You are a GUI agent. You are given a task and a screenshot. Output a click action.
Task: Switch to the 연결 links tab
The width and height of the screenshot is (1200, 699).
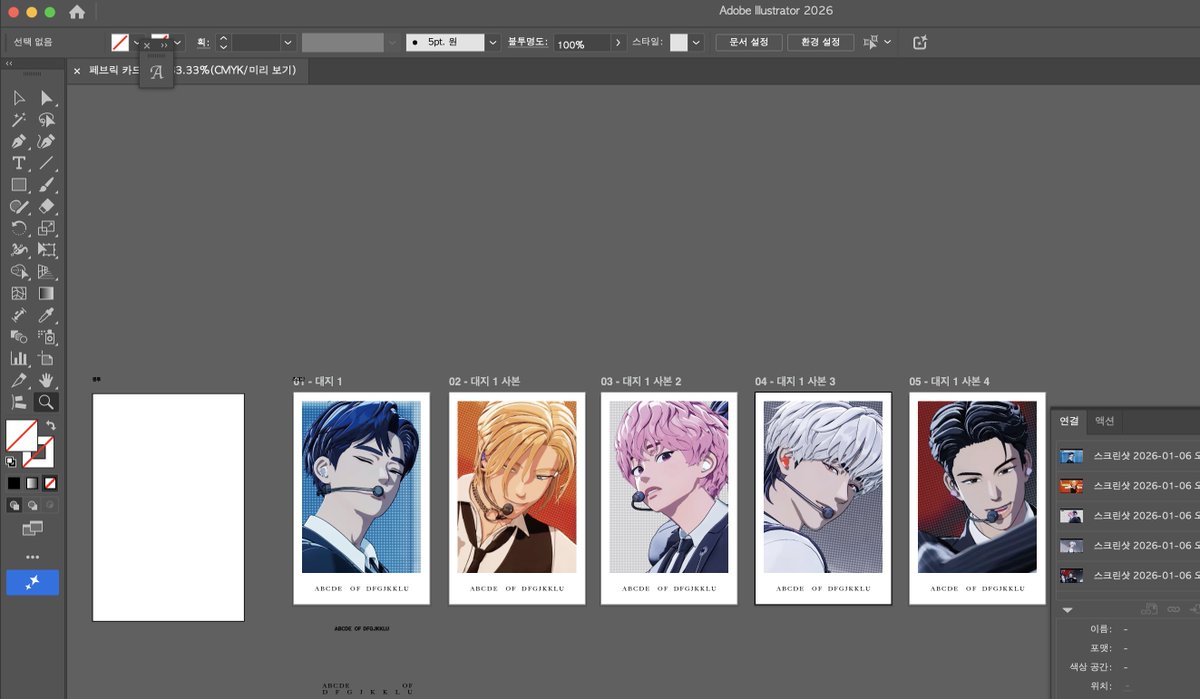click(1069, 421)
